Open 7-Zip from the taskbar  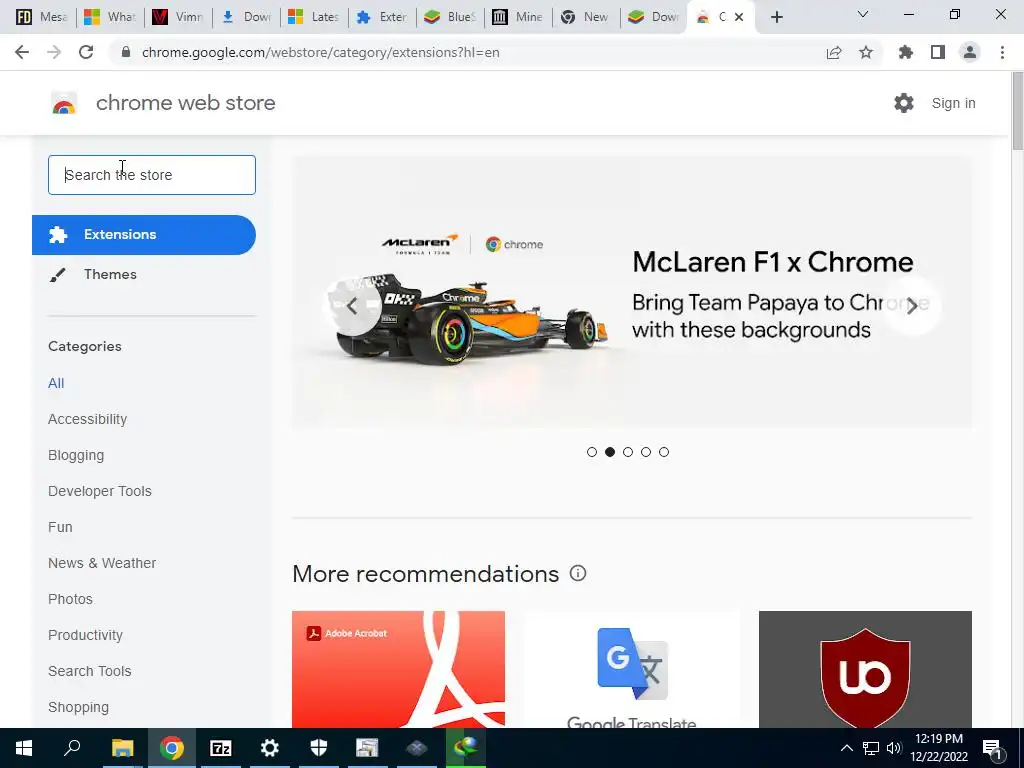[x=221, y=748]
